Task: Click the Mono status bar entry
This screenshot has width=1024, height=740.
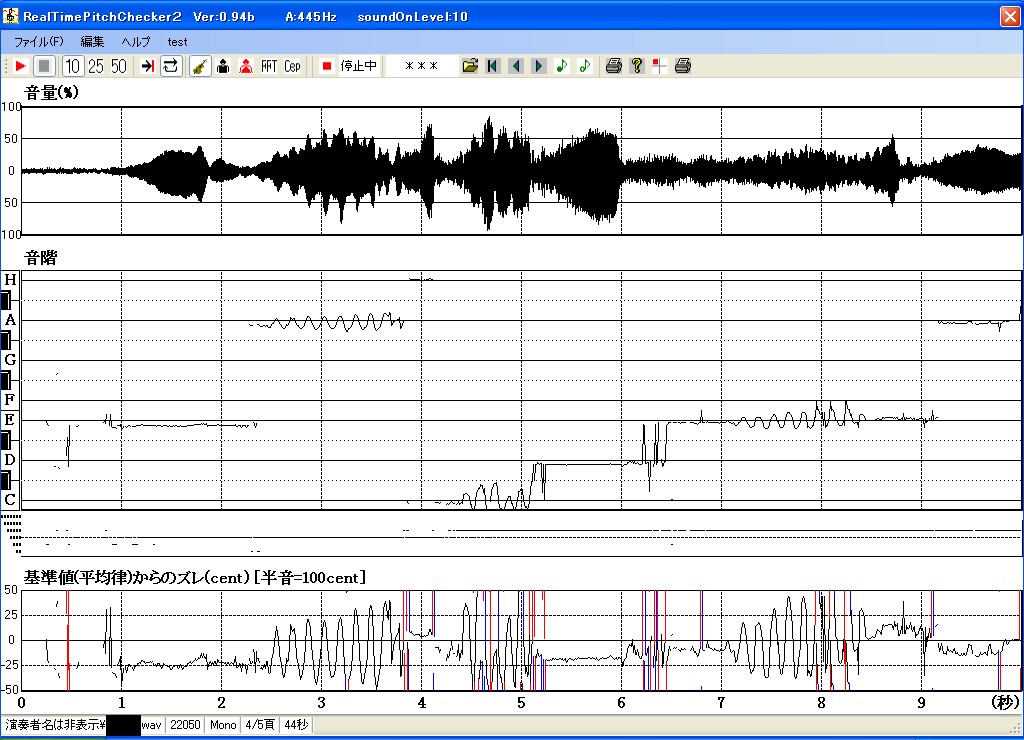Action: pos(223,725)
